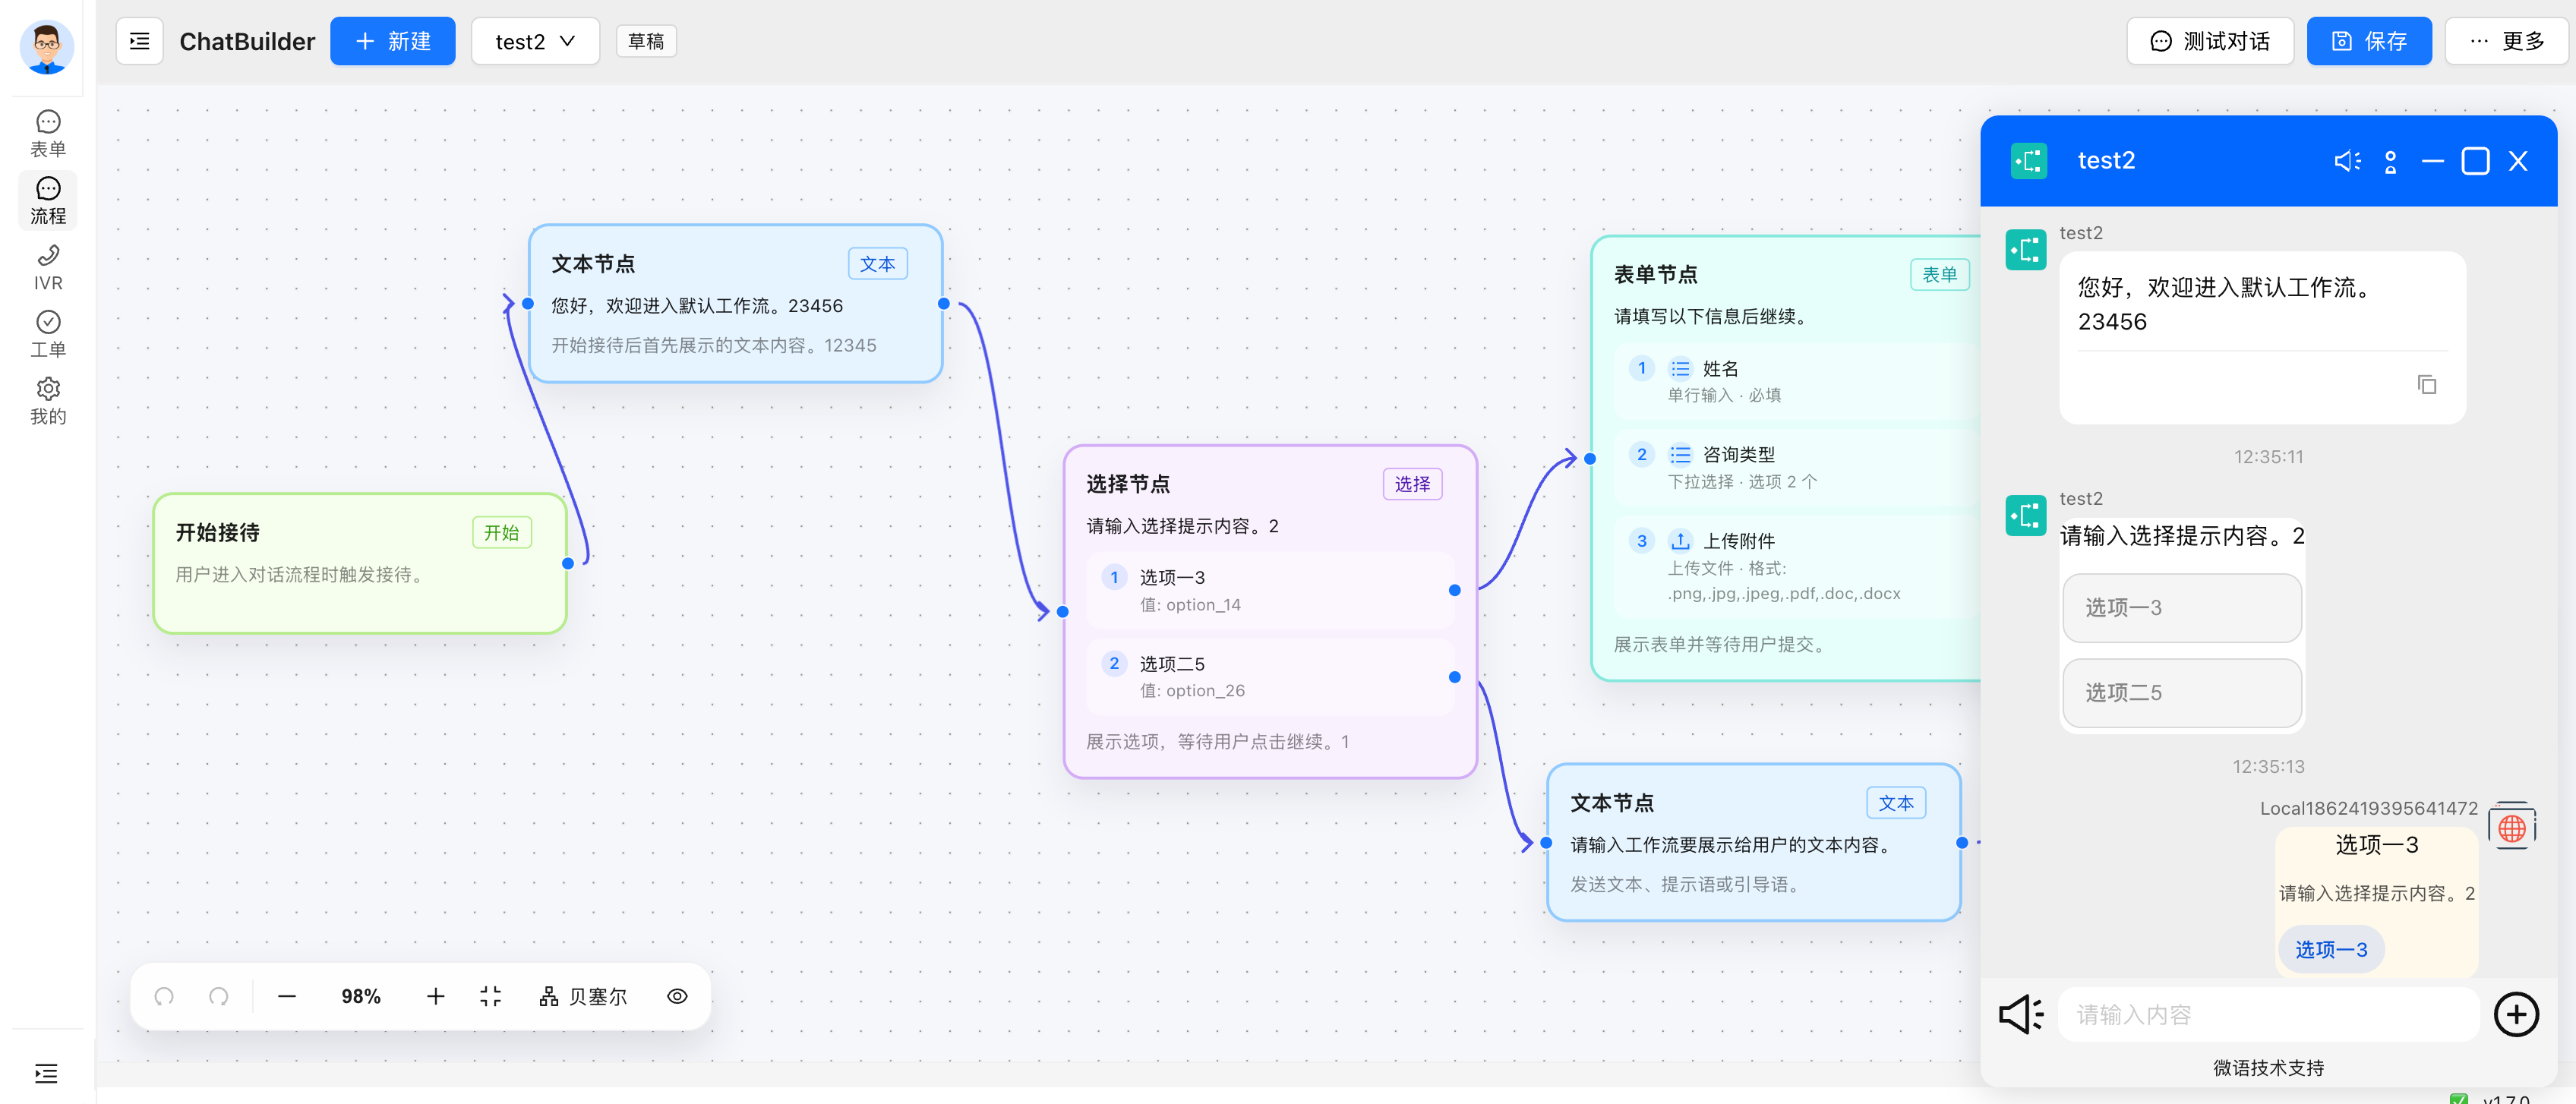Viewport: 2576px width, 1104px height.
Task: Select the 选择节点 node title
Action: (x=1128, y=484)
